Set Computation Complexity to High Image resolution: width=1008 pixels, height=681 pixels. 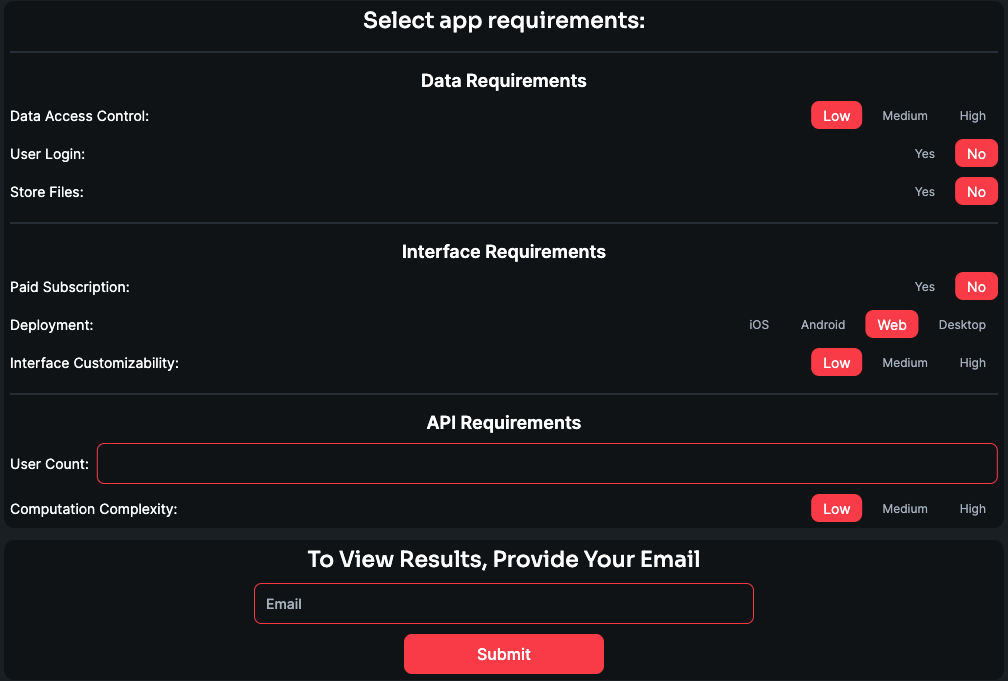click(972, 508)
